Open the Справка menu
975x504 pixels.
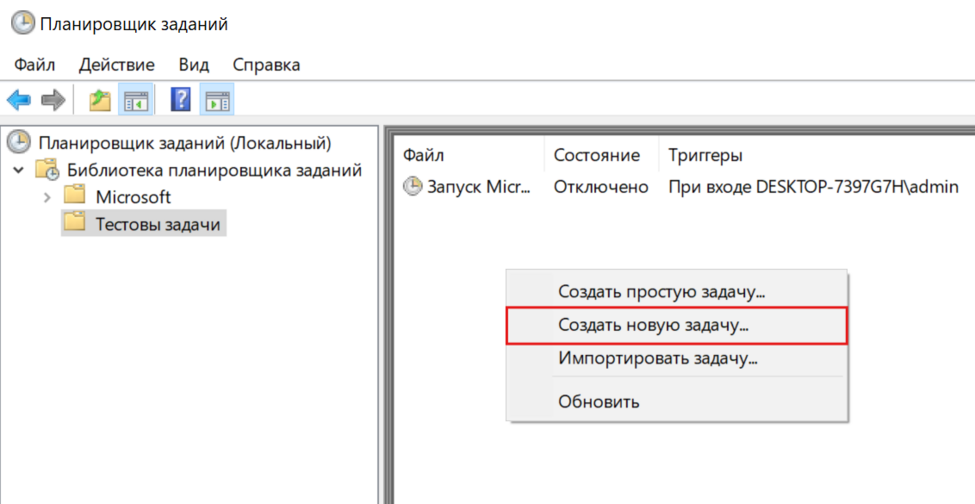[x=266, y=65]
